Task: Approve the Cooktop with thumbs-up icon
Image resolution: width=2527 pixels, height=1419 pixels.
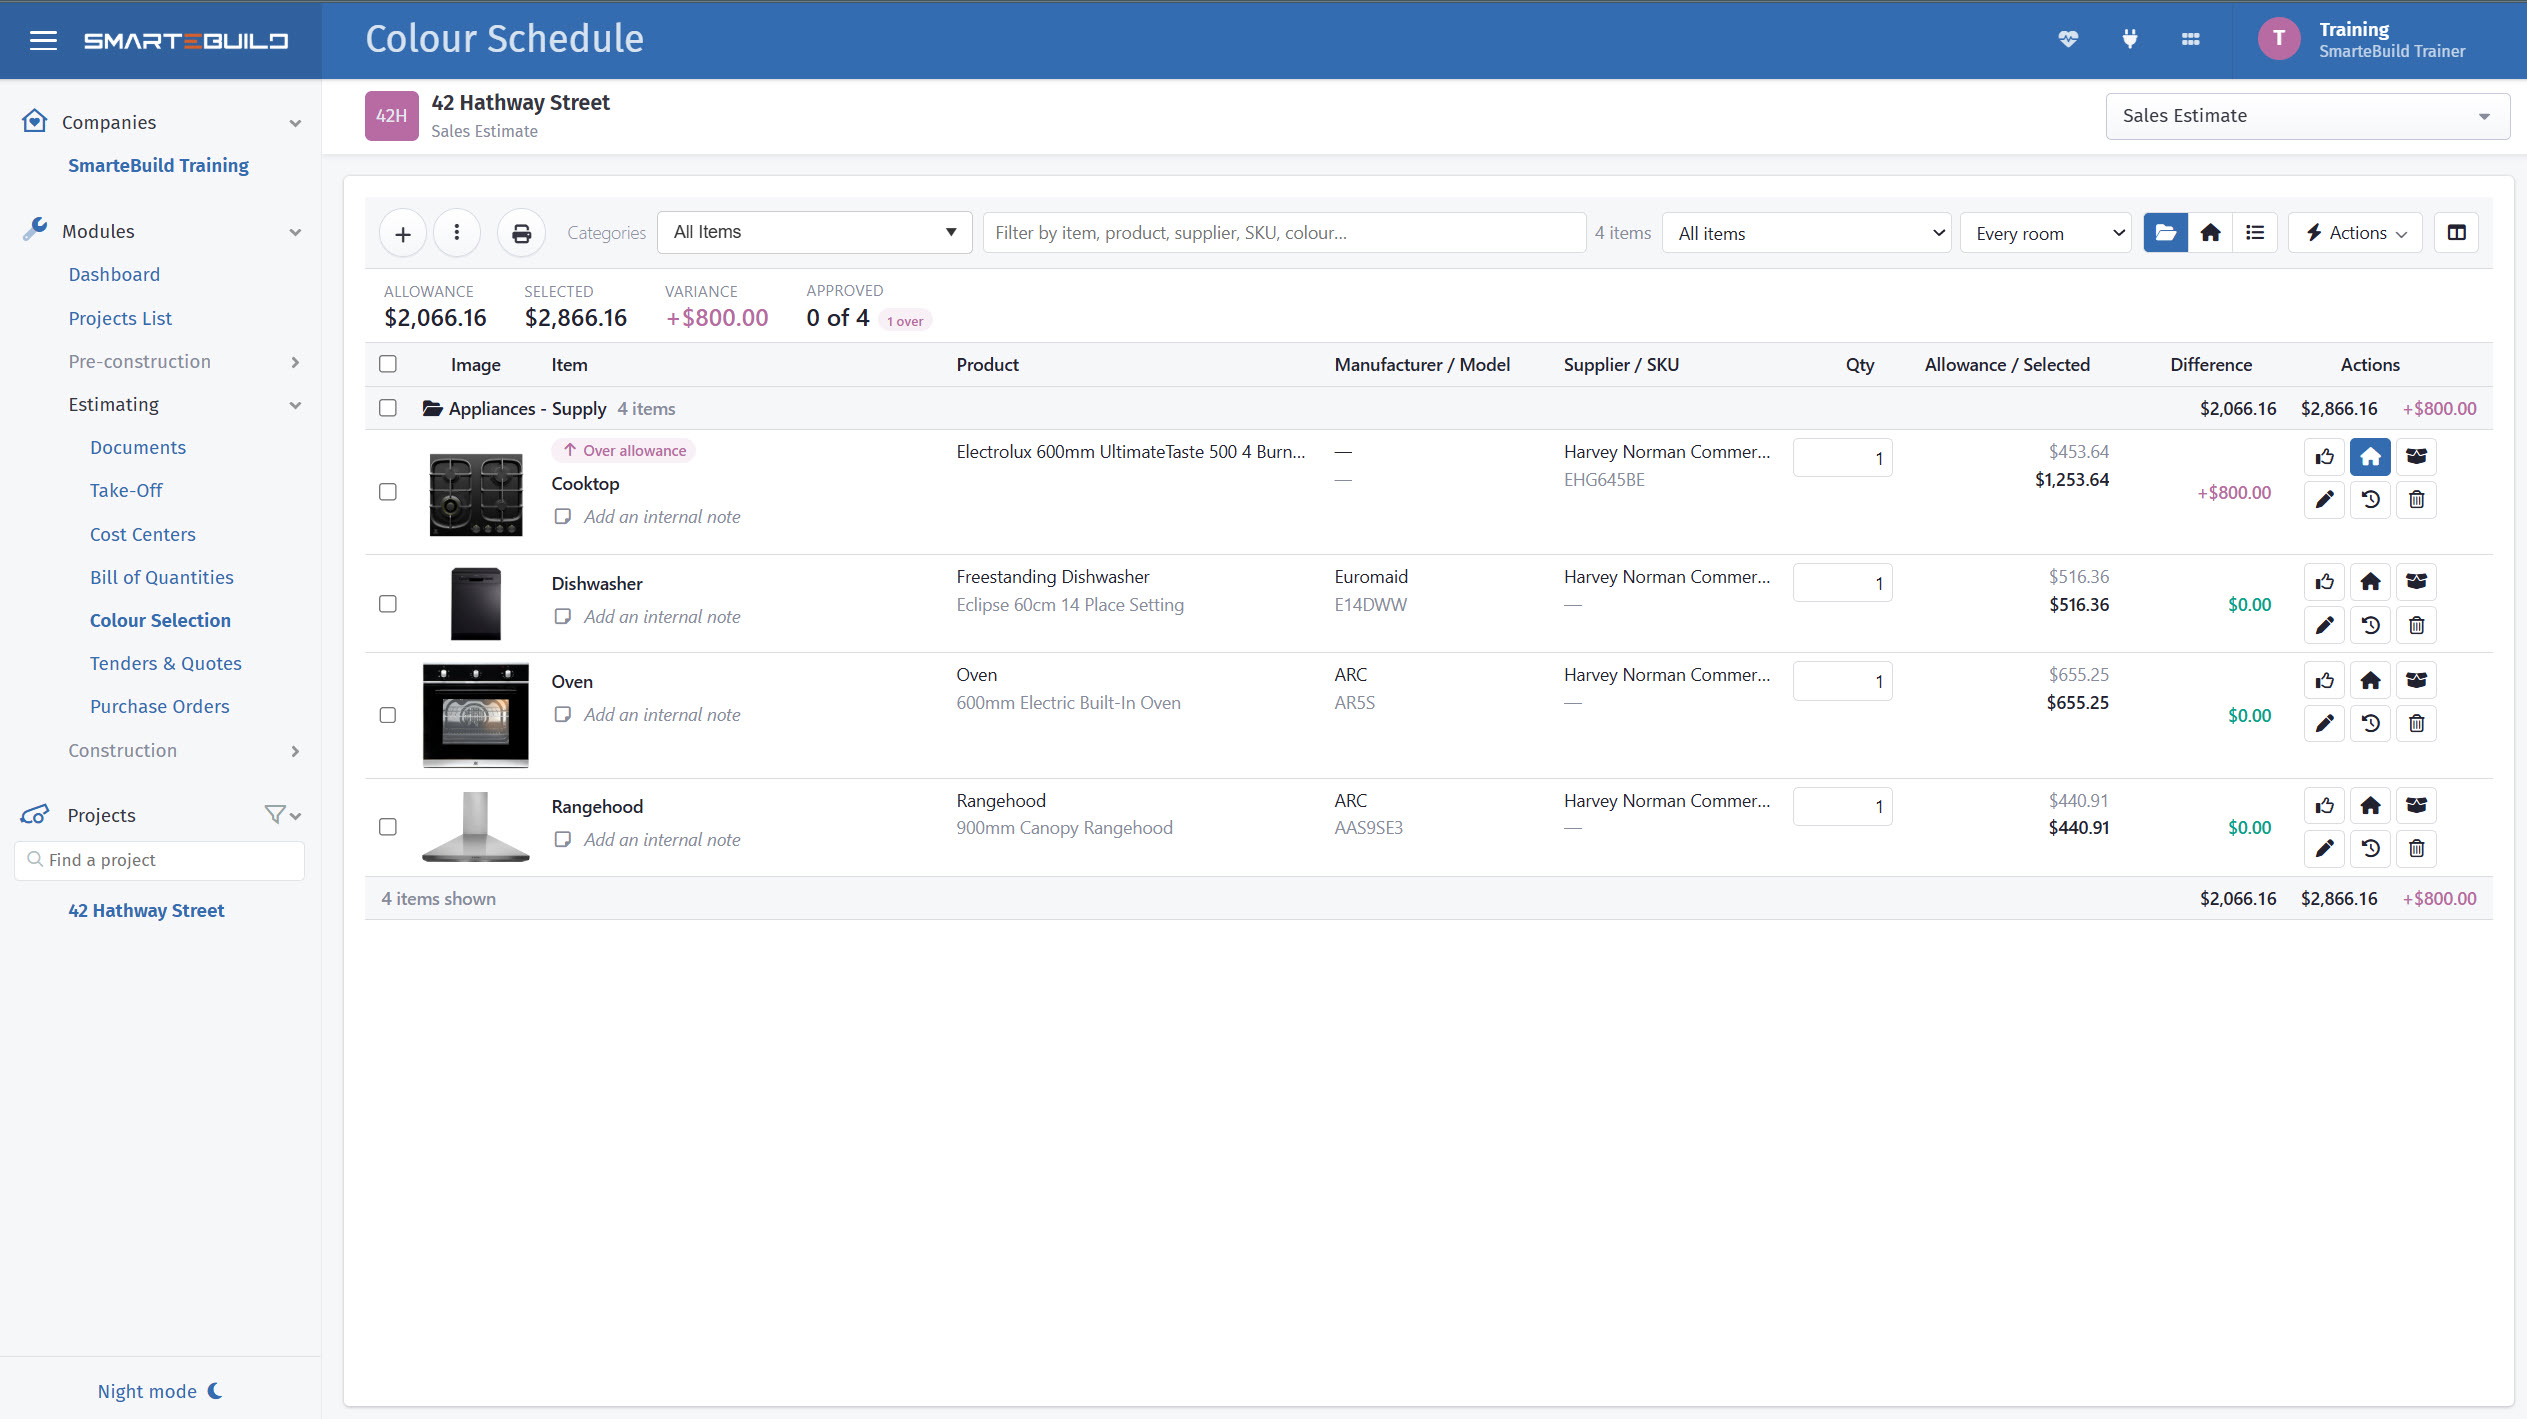Action: pyautogui.click(x=2325, y=457)
